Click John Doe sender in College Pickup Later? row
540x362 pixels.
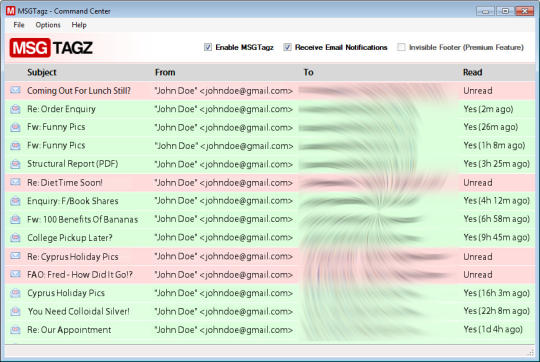click(224, 237)
